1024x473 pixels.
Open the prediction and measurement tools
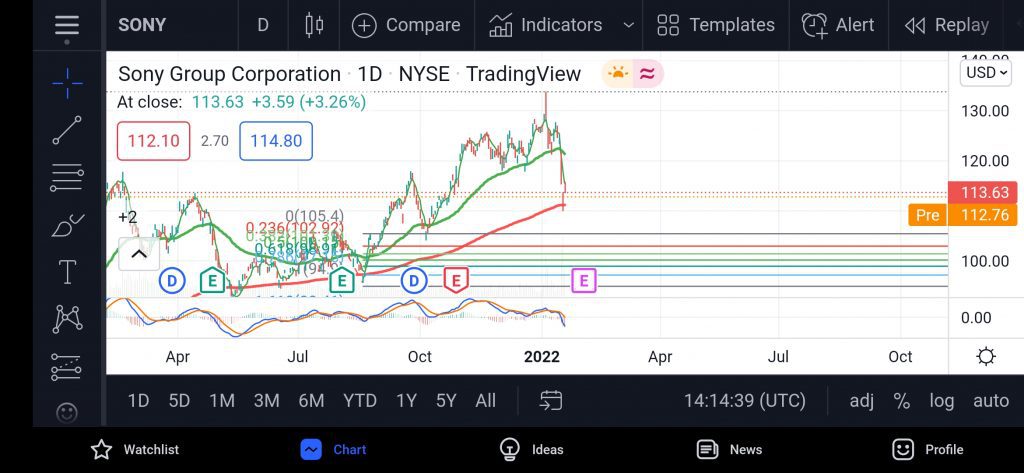67,367
